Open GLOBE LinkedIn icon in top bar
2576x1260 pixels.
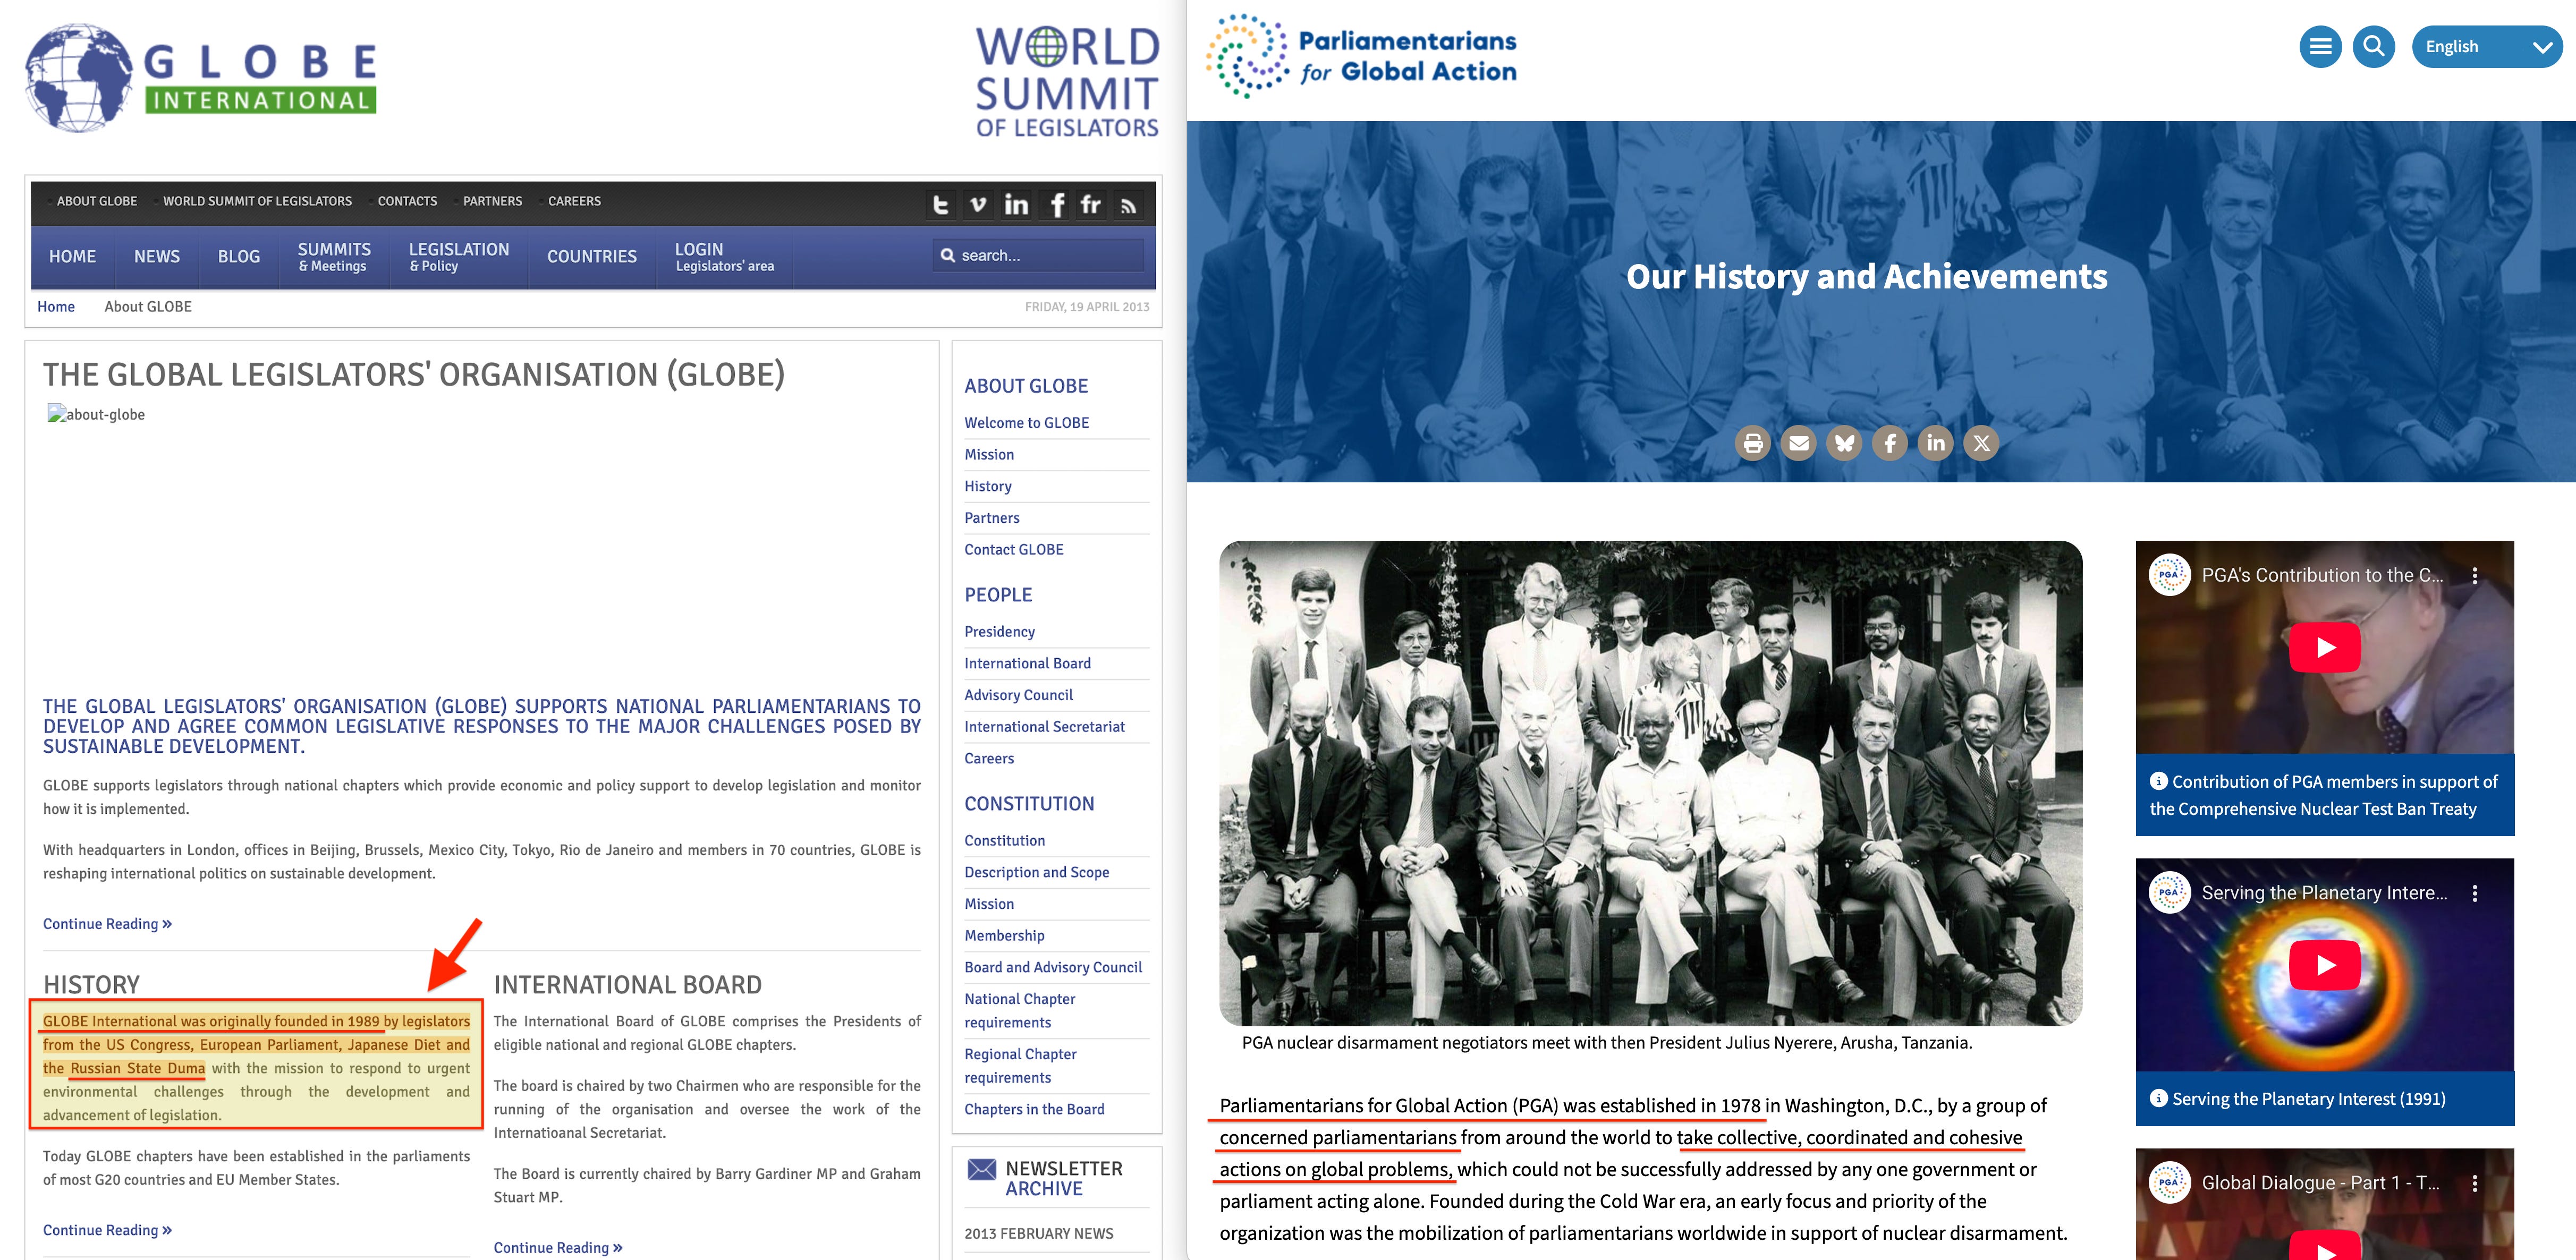(1016, 205)
